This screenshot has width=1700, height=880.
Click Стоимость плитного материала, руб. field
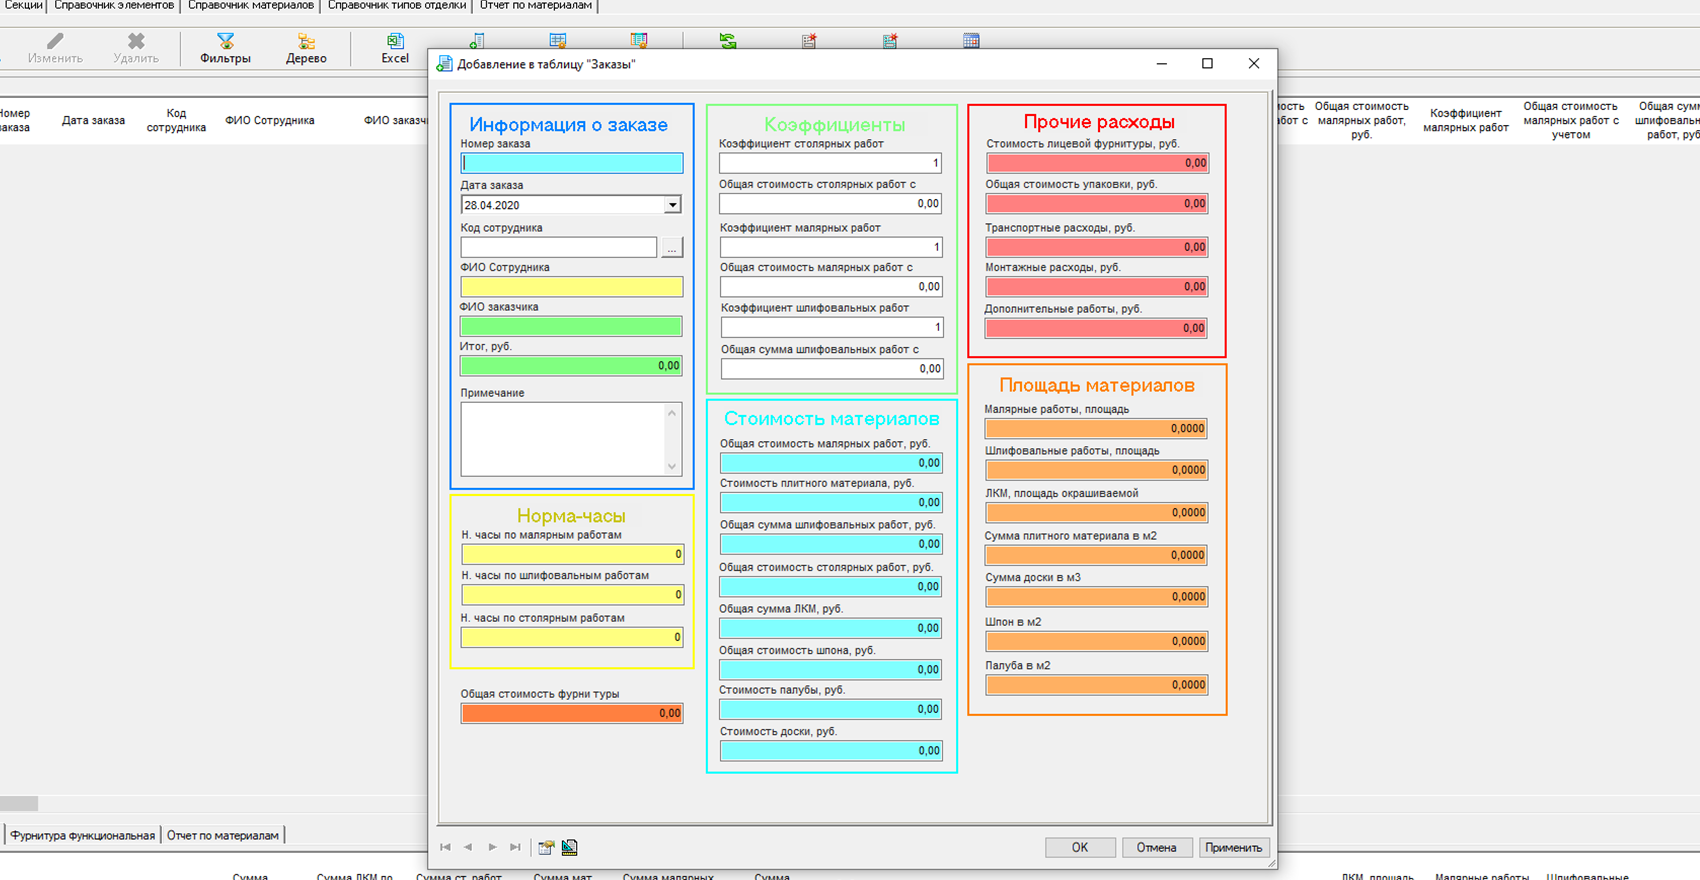click(831, 502)
